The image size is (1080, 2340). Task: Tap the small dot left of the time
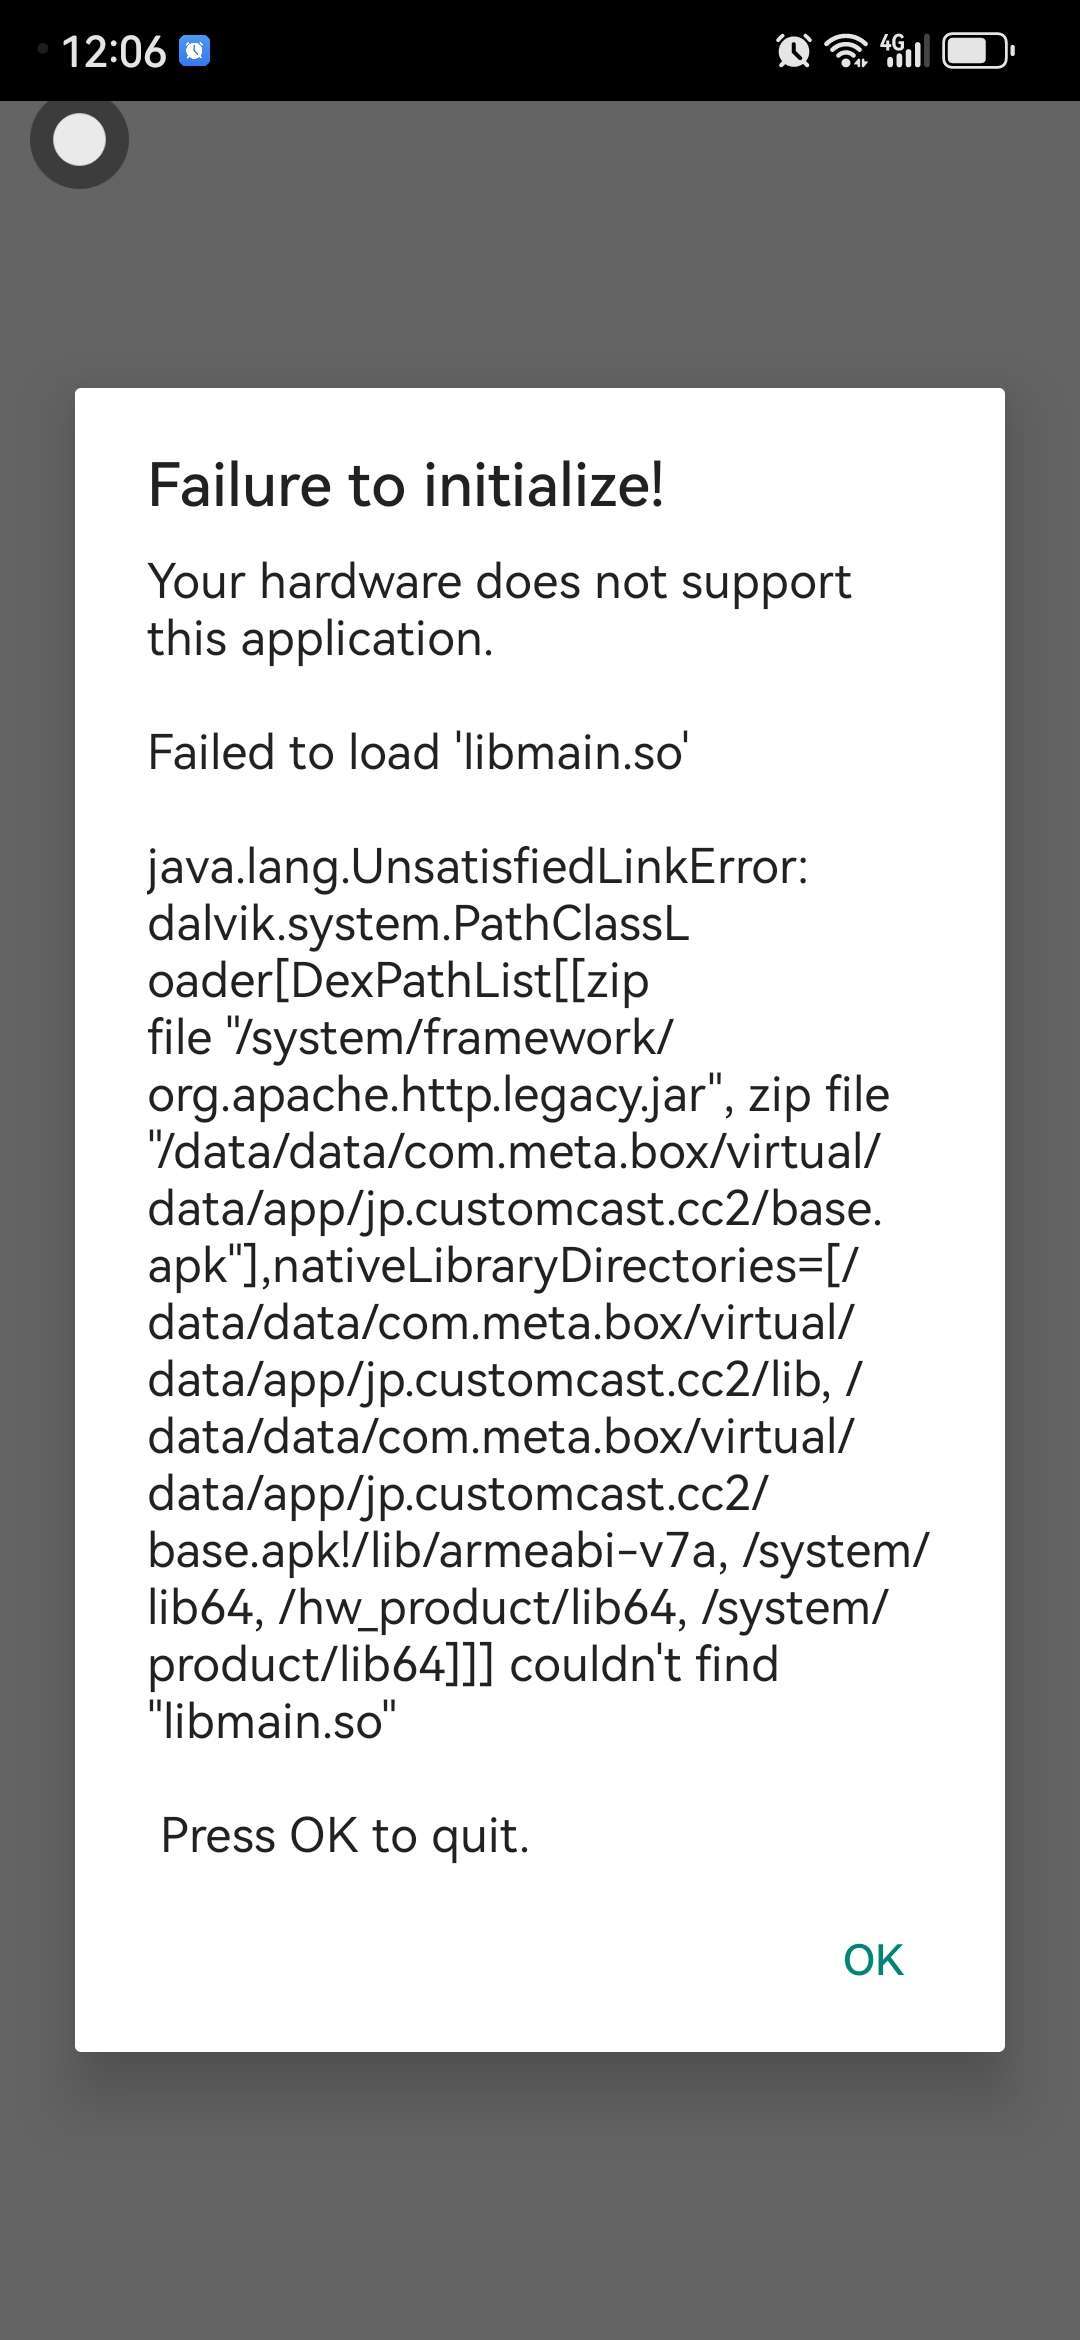coord(42,48)
